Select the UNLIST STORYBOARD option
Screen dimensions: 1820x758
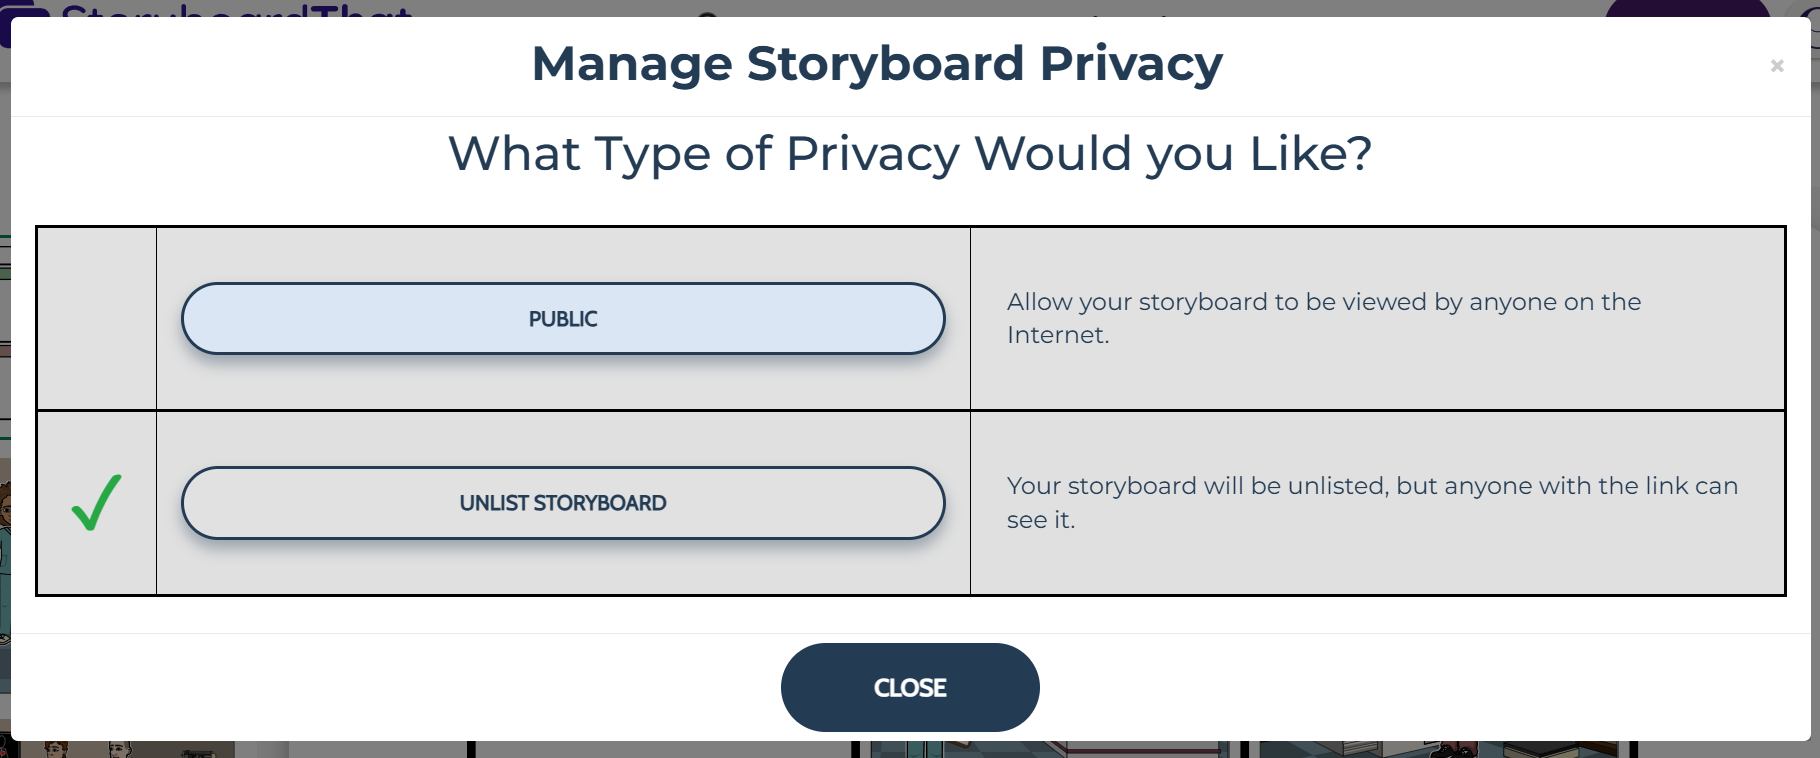click(563, 503)
